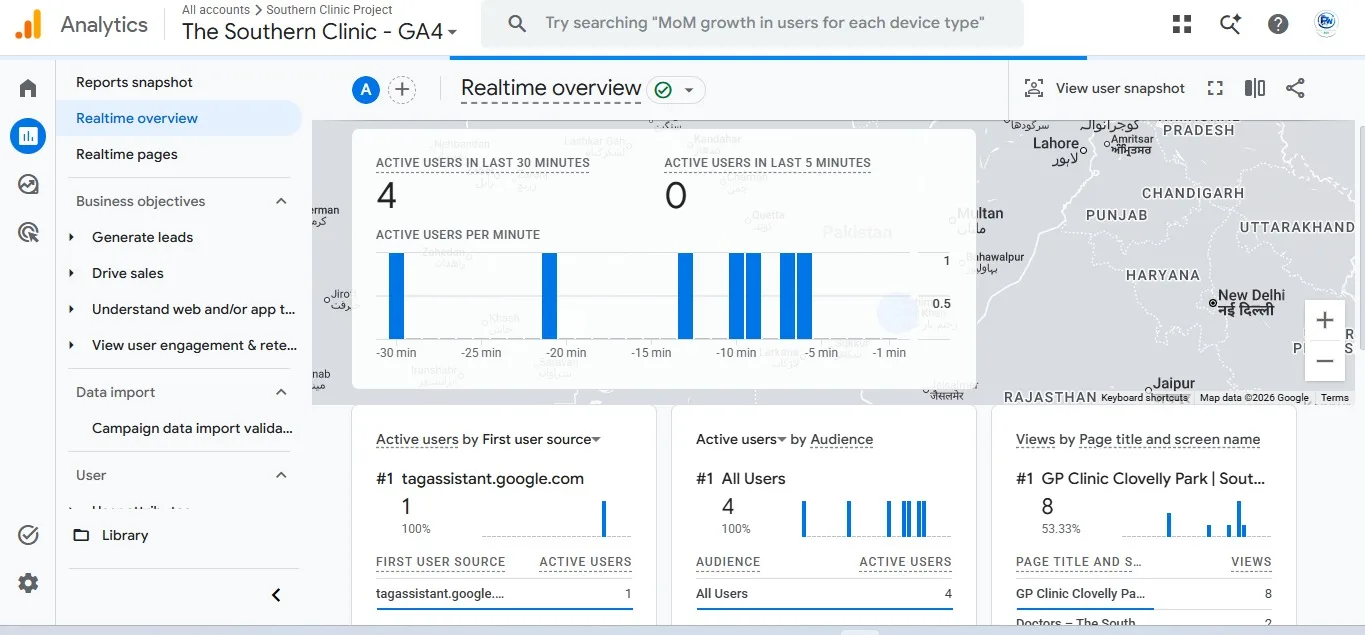Open Configure checkmark icon above gear
The height and width of the screenshot is (635, 1365).
click(28, 535)
